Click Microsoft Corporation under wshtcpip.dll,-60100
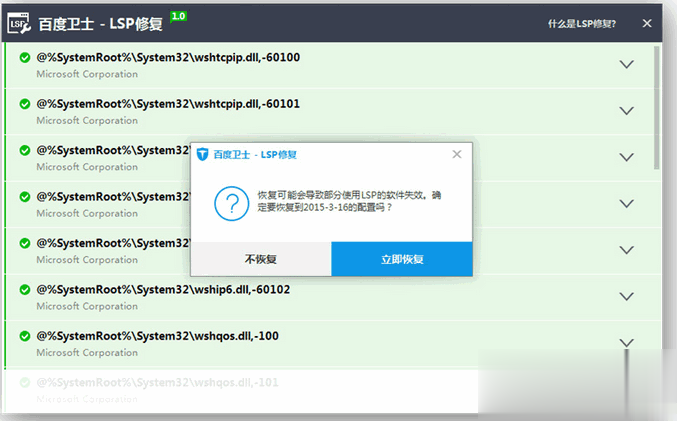This screenshot has width=677, height=421. [87, 74]
